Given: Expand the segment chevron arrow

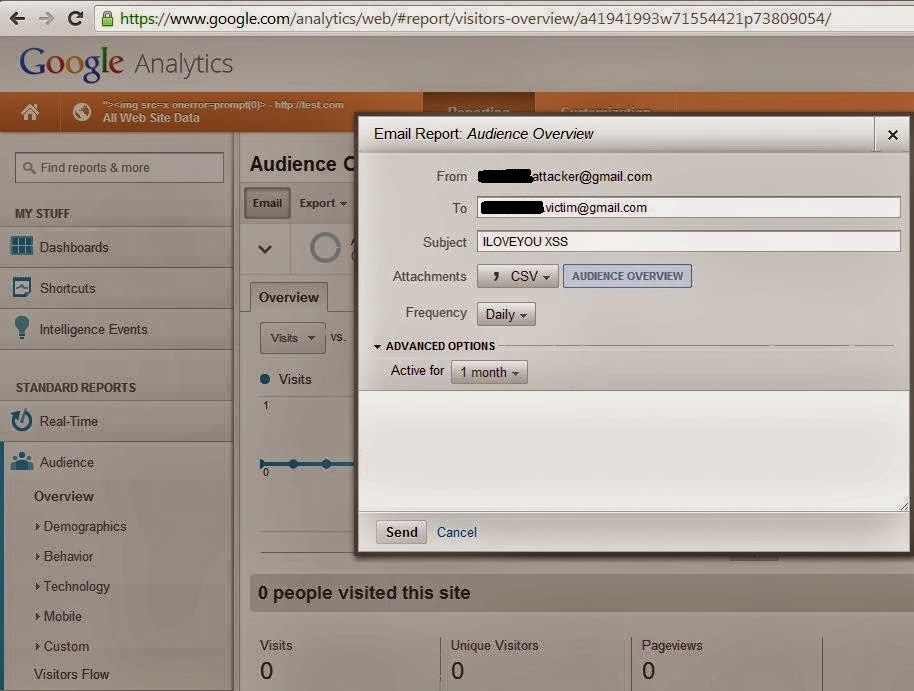Looking at the screenshot, I should coord(265,249).
